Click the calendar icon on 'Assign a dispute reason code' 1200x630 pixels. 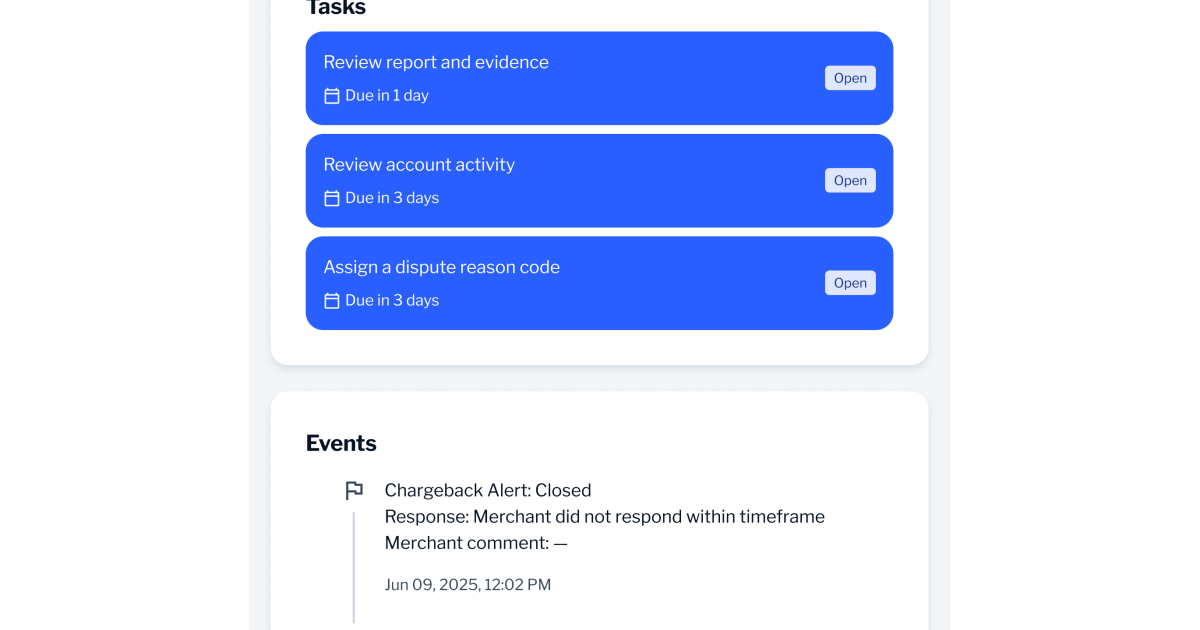point(331,300)
